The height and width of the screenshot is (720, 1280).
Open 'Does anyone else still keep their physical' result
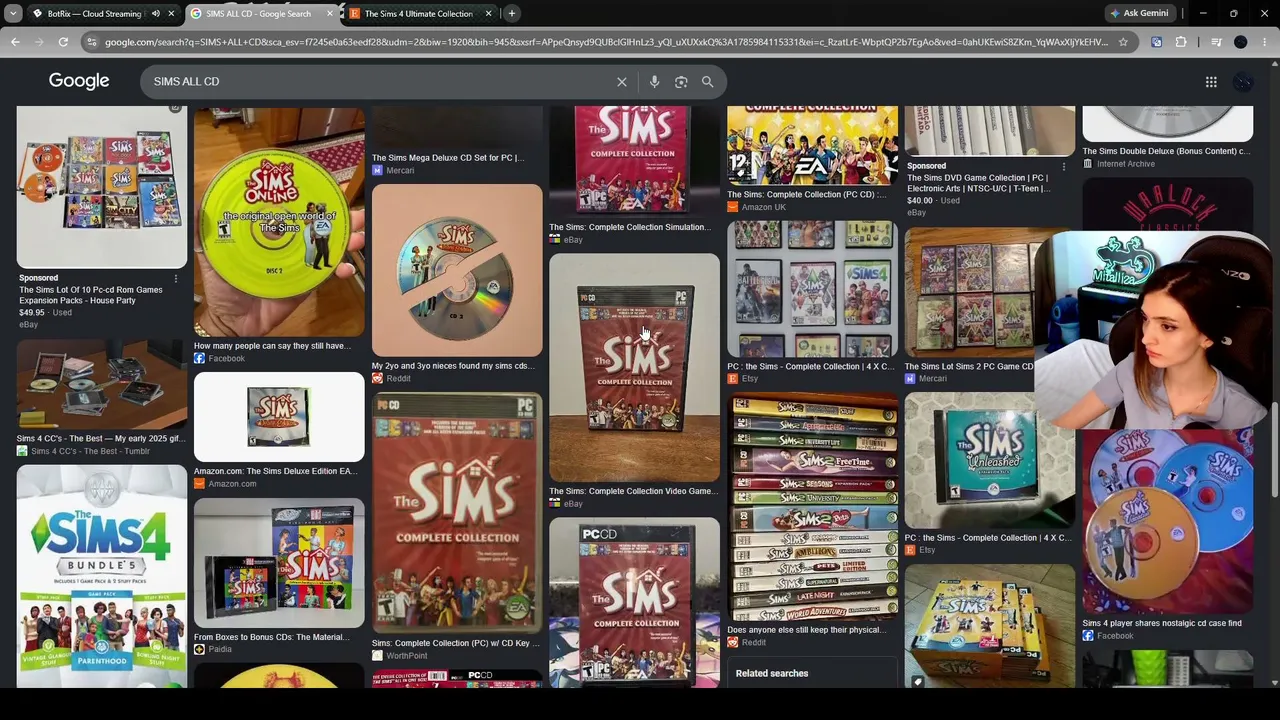click(x=806, y=630)
